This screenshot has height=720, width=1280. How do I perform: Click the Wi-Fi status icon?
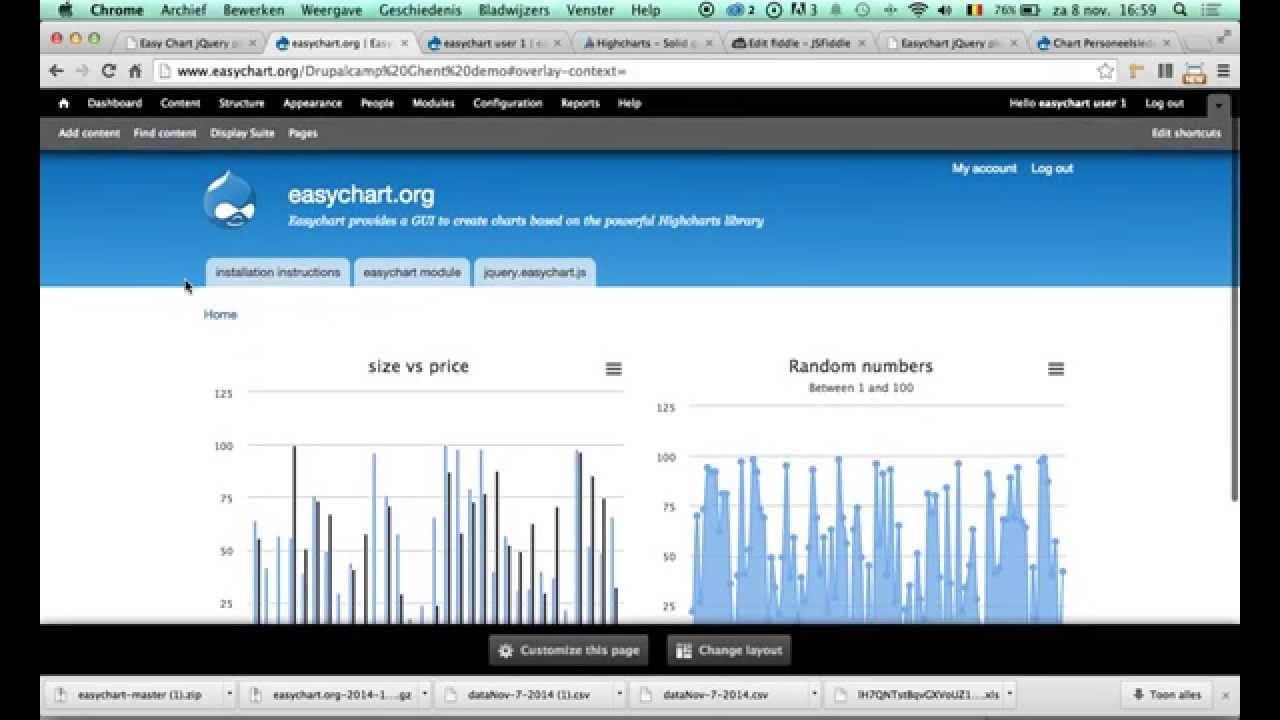[x=917, y=10]
